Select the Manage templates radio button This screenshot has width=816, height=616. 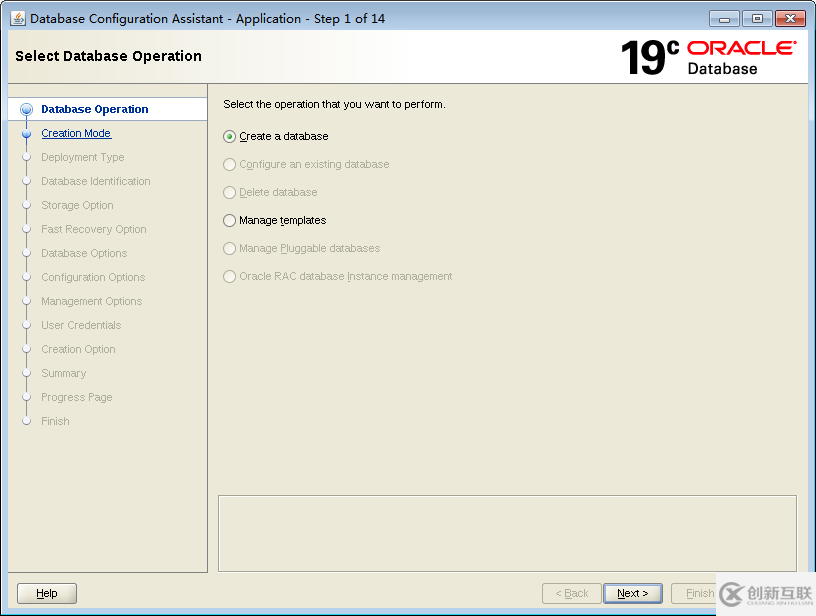coord(230,221)
